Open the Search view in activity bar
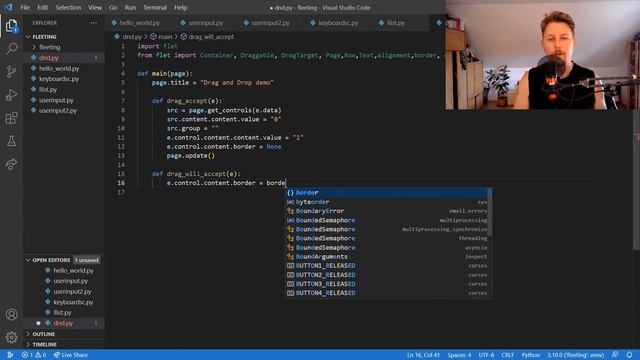This screenshot has height=360, width=640. (x=11, y=49)
